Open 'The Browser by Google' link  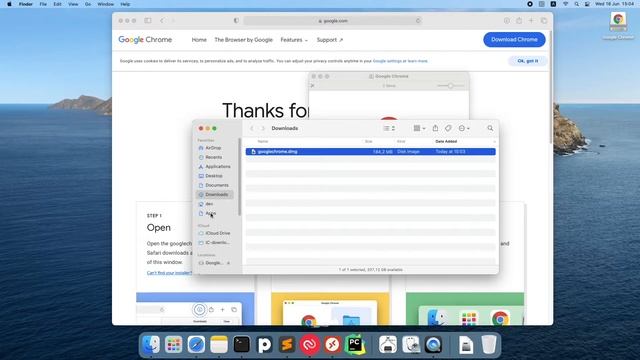[243, 40]
